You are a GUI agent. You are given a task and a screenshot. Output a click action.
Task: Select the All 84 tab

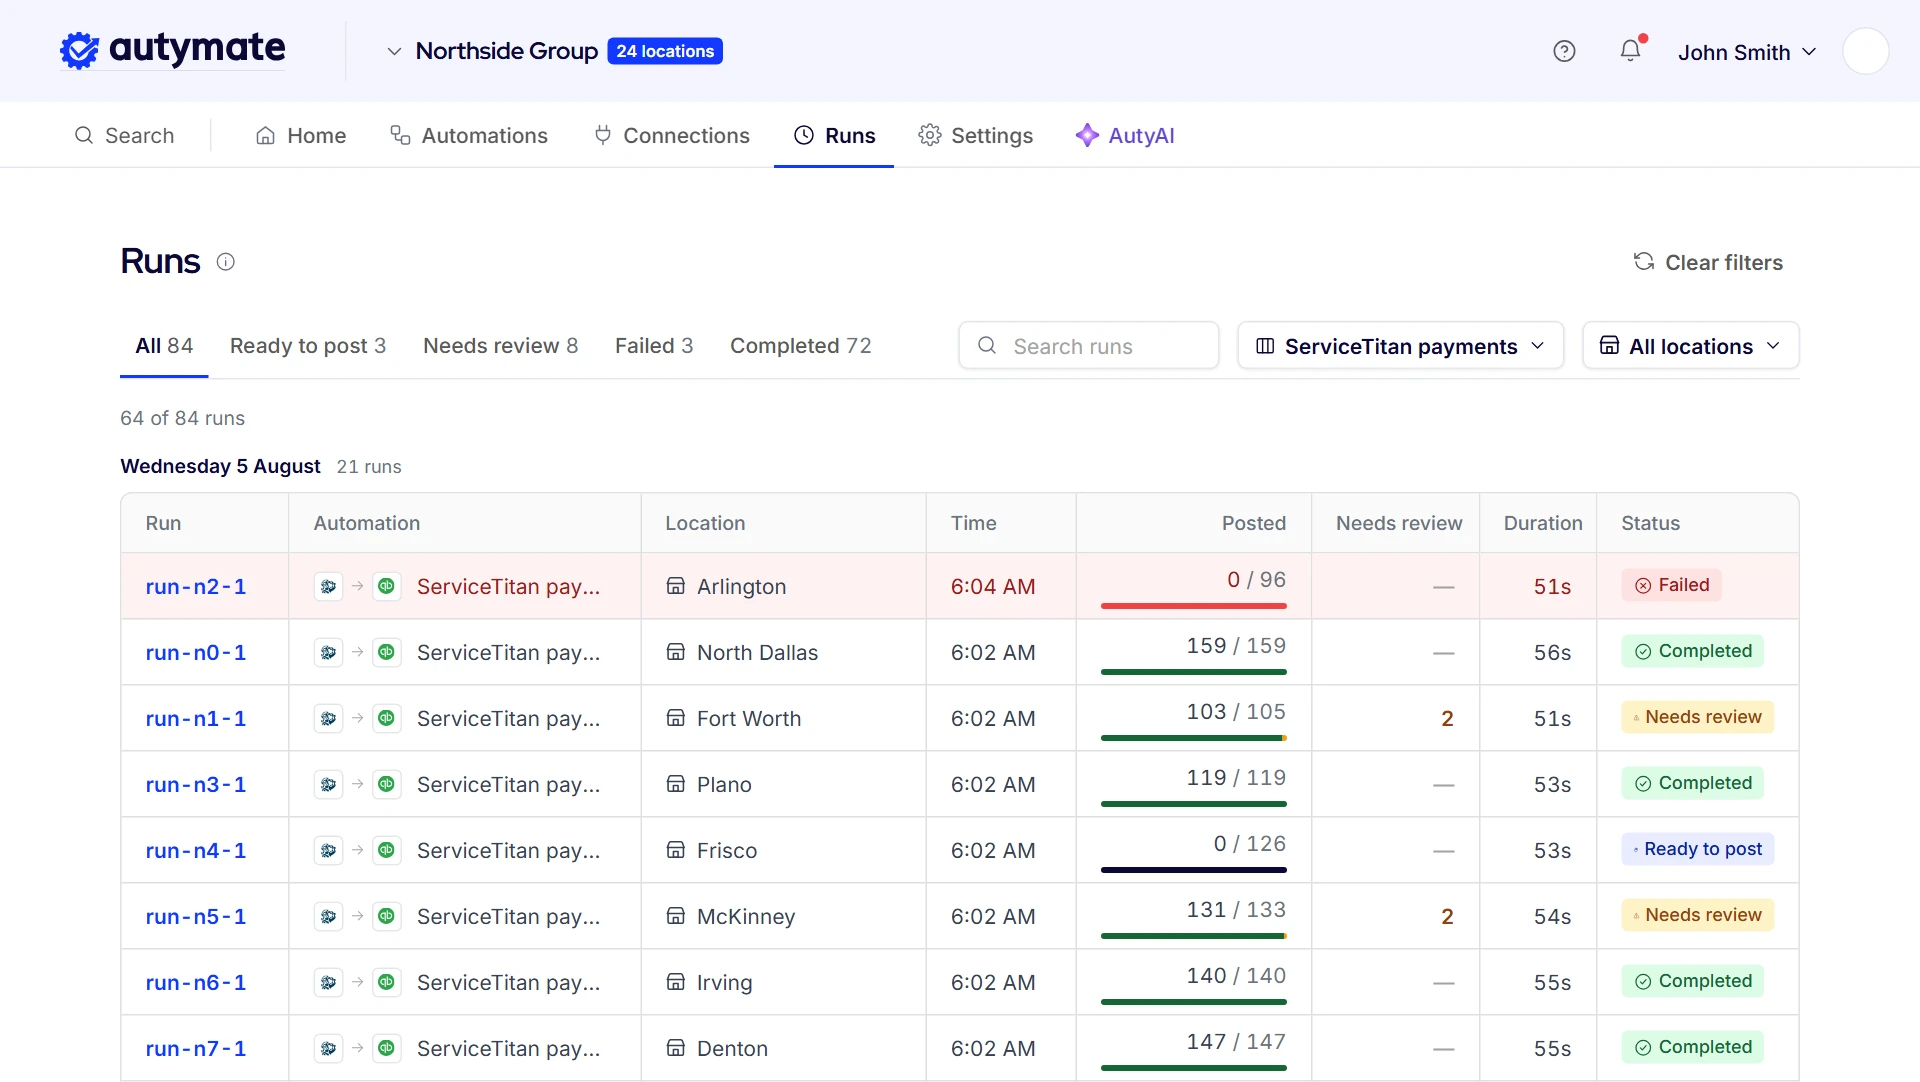point(164,346)
